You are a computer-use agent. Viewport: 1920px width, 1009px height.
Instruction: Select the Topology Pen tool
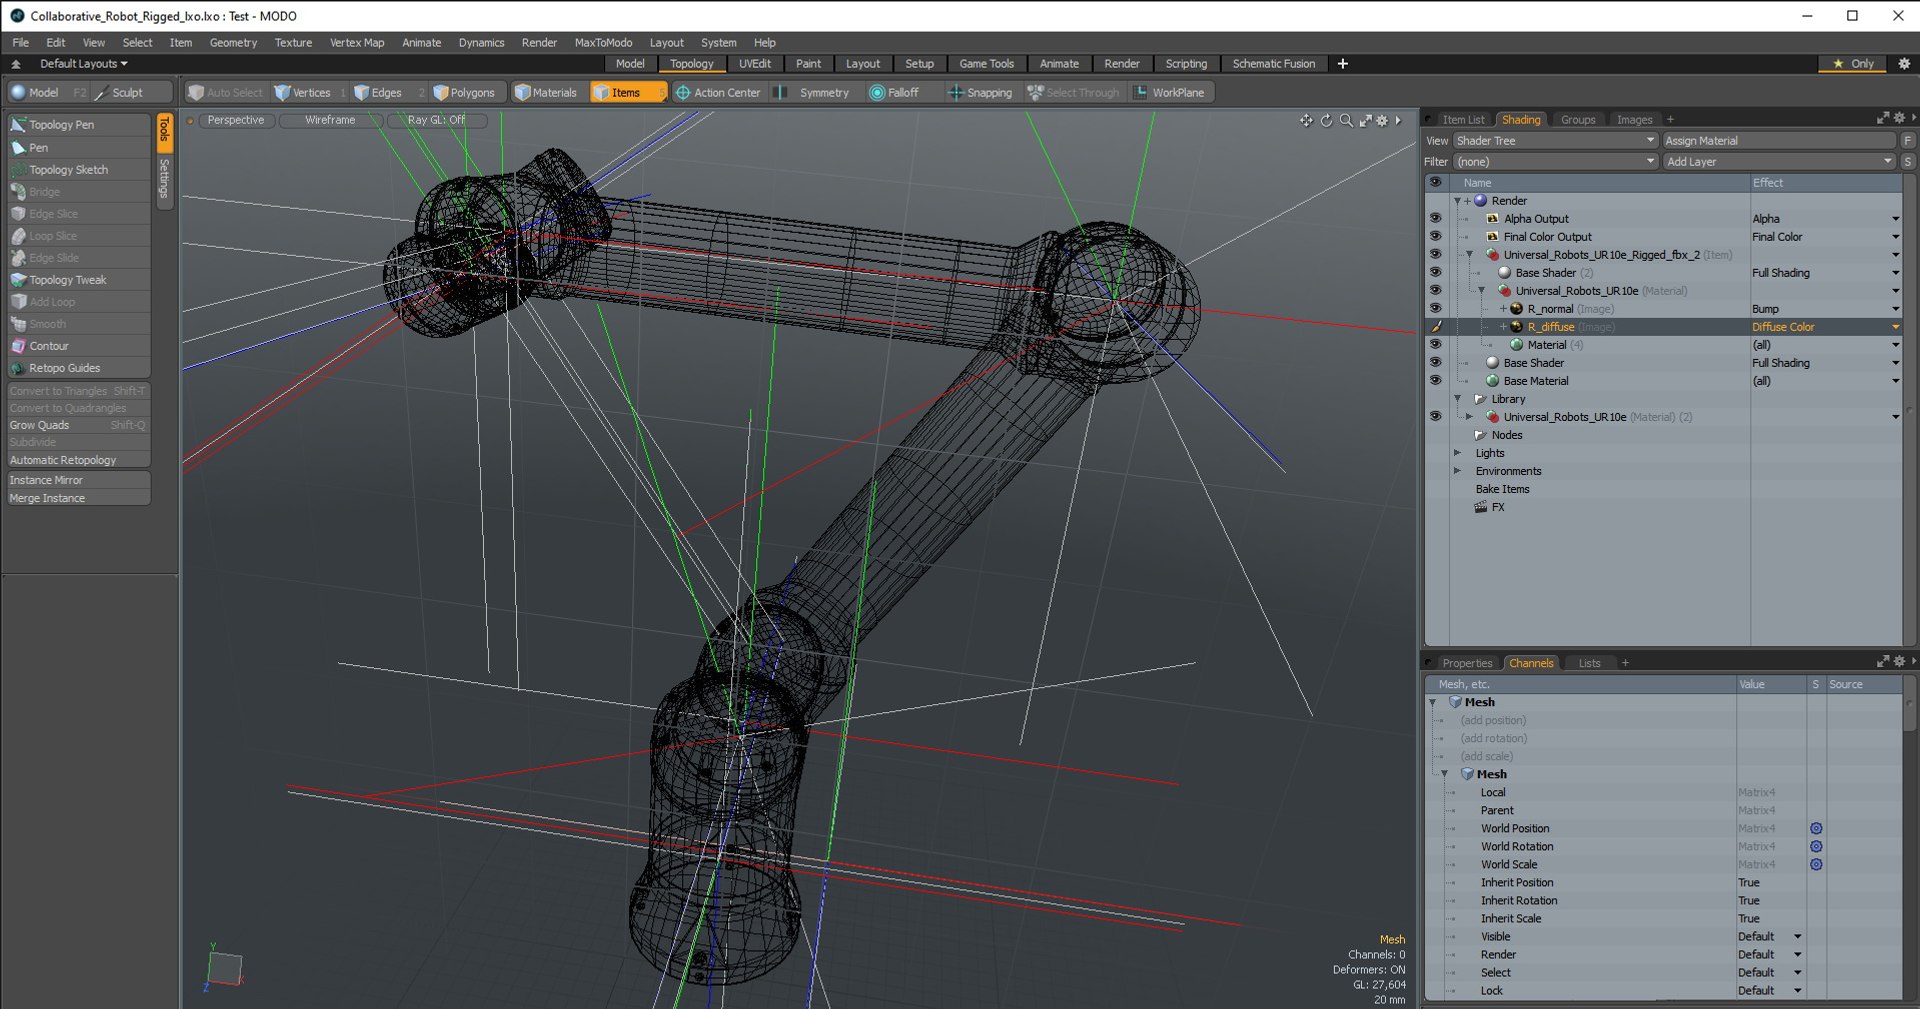pyautogui.click(x=78, y=125)
